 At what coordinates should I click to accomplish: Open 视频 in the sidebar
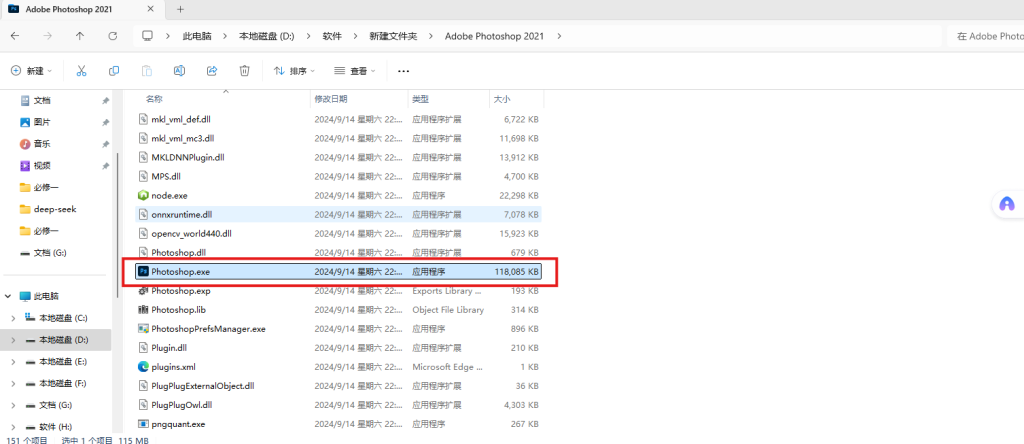point(42,166)
